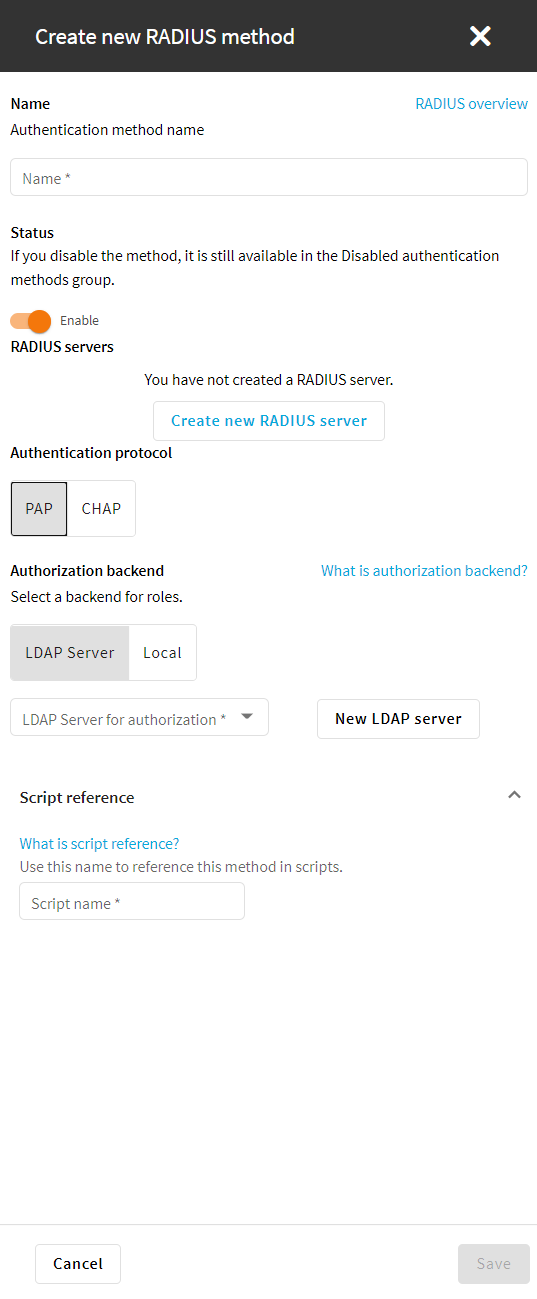Viewport: 537px width, 1299px height.
Task: Click the Save button
Action: coord(494,1264)
